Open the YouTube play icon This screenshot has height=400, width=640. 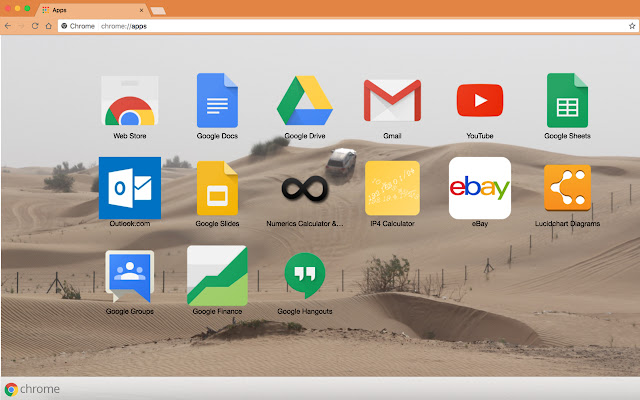[x=480, y=100]
